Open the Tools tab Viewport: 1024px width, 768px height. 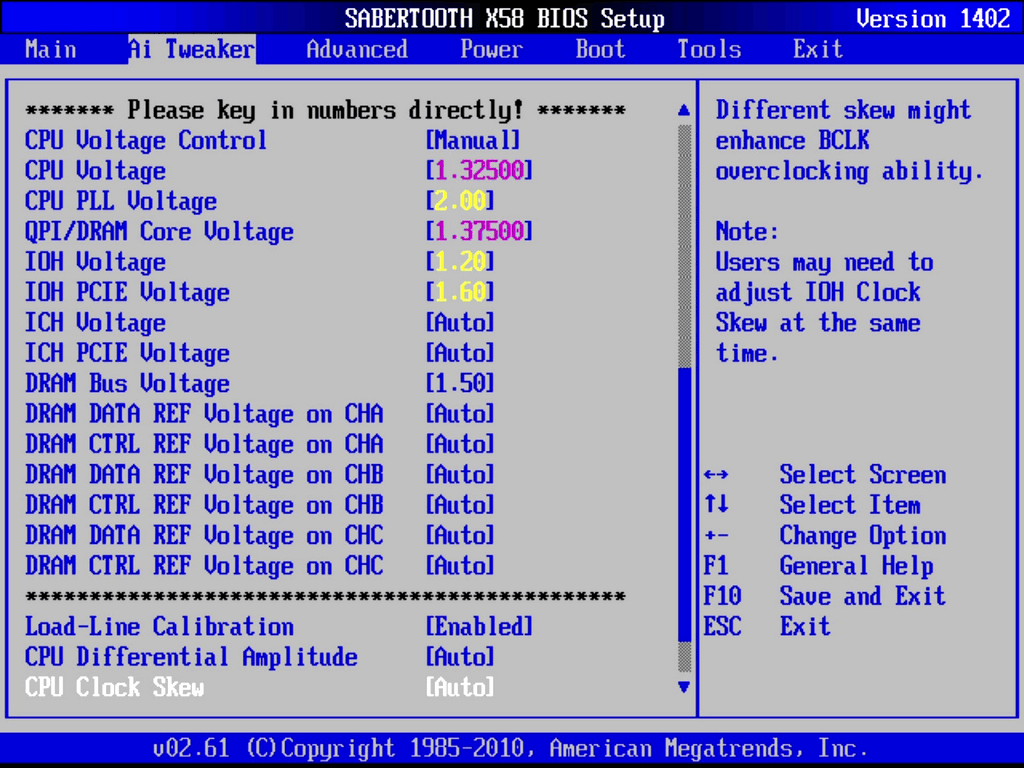coord(709,49)
